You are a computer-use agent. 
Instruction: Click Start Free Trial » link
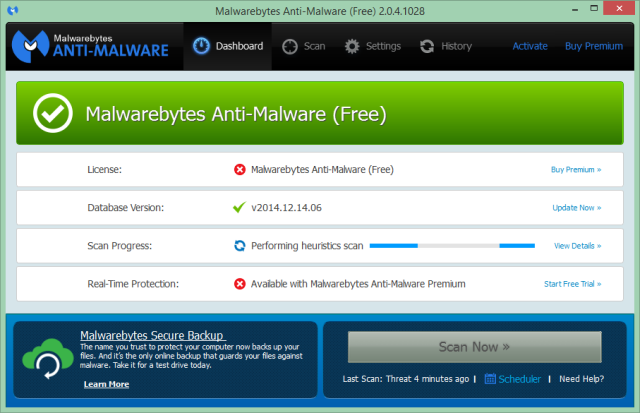[x=573, y=284]
